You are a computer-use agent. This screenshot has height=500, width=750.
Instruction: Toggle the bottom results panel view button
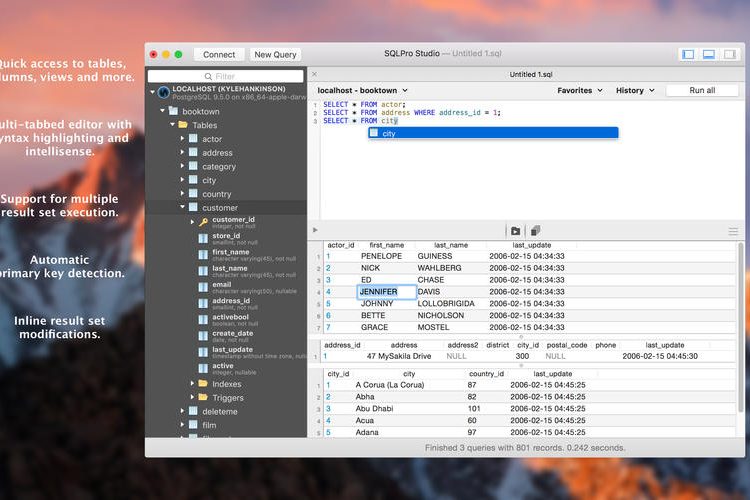click(709, 54)
